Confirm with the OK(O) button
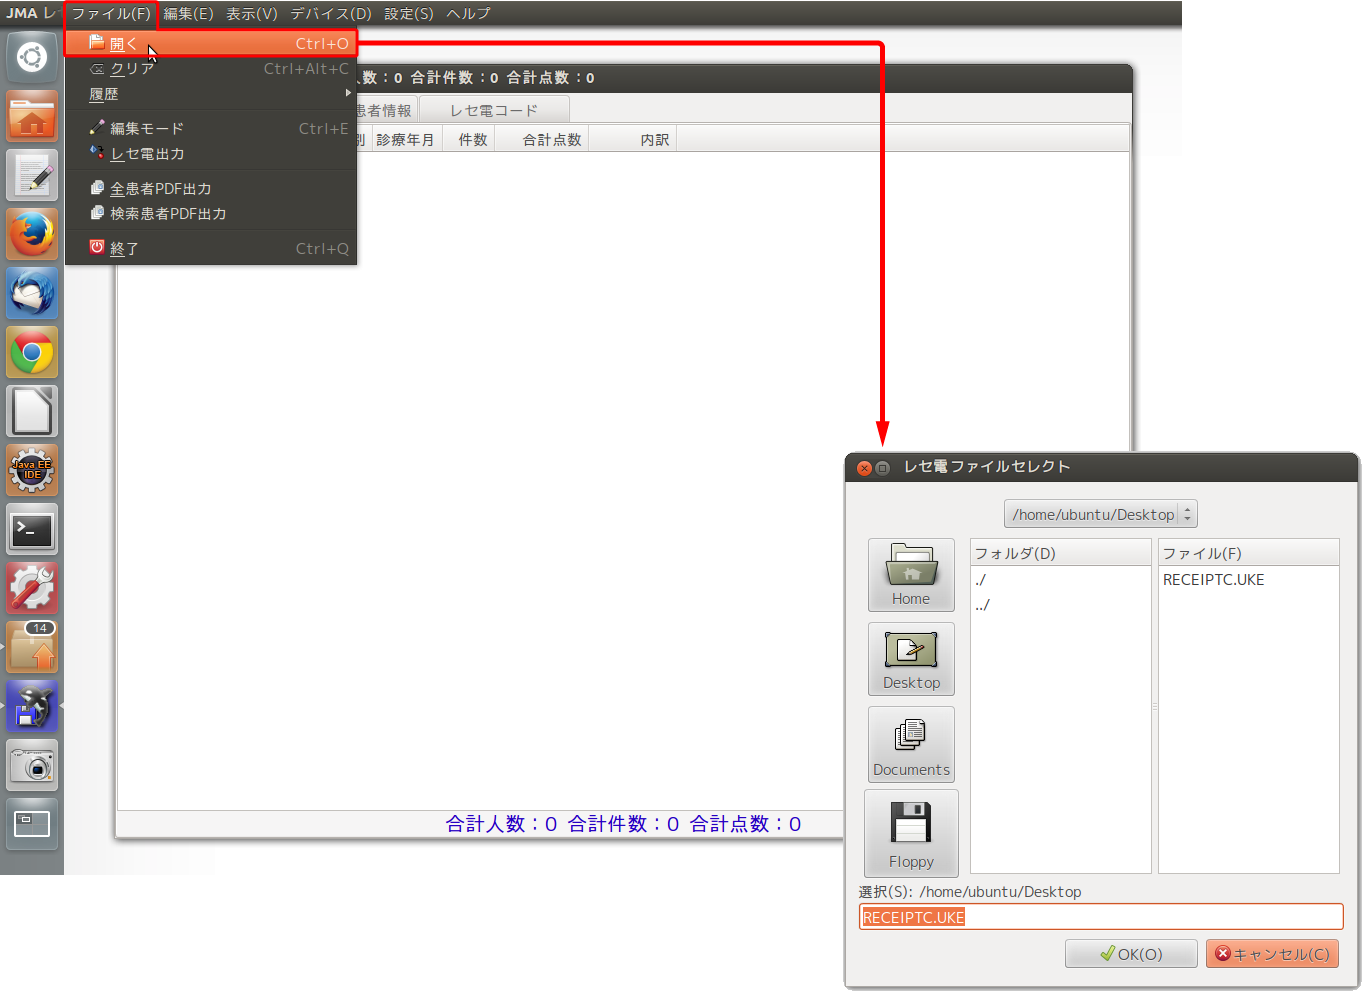 (1131, 954)
